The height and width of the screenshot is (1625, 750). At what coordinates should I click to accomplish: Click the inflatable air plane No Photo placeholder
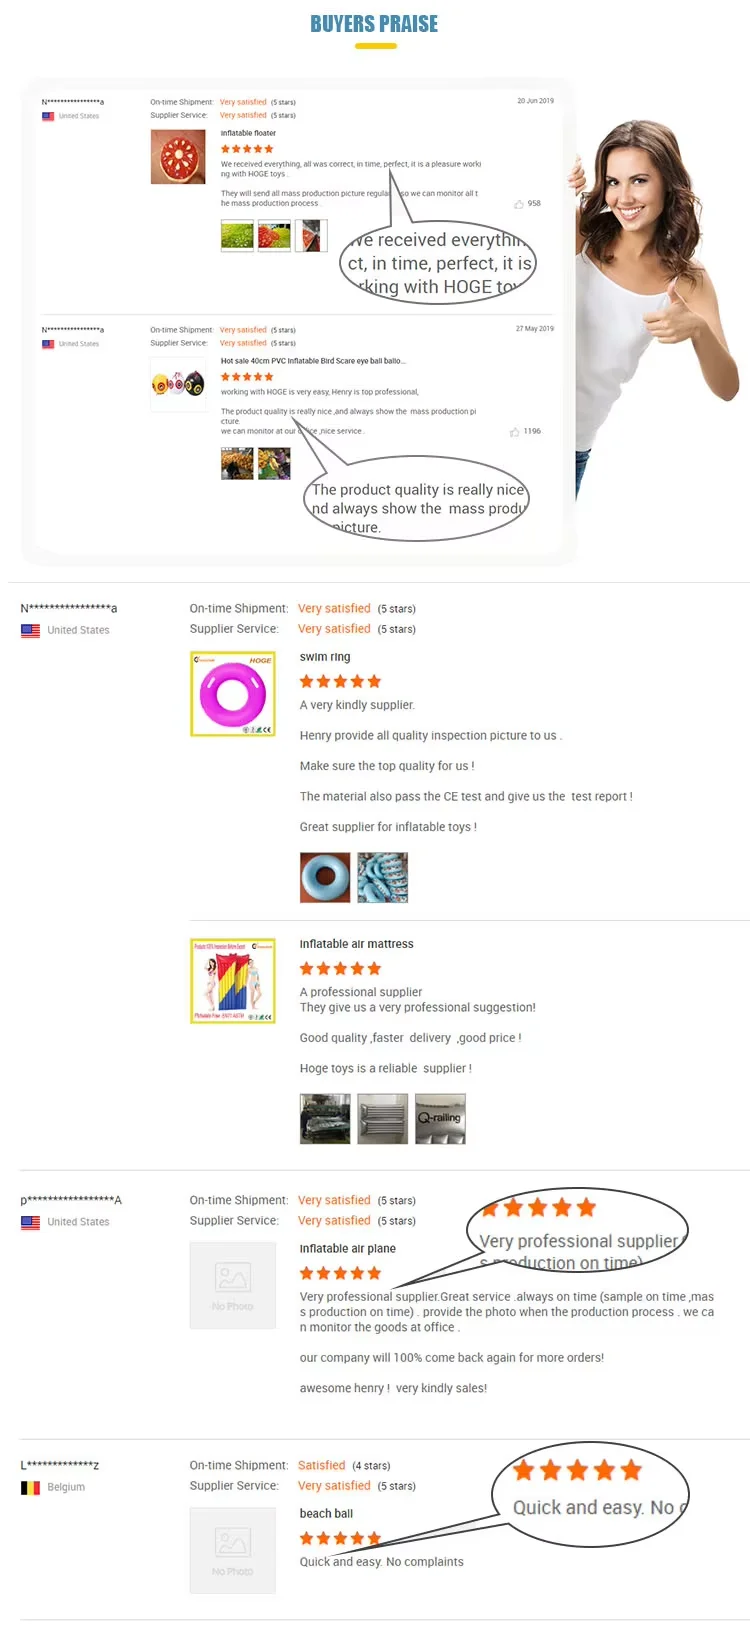[233, 1285]
